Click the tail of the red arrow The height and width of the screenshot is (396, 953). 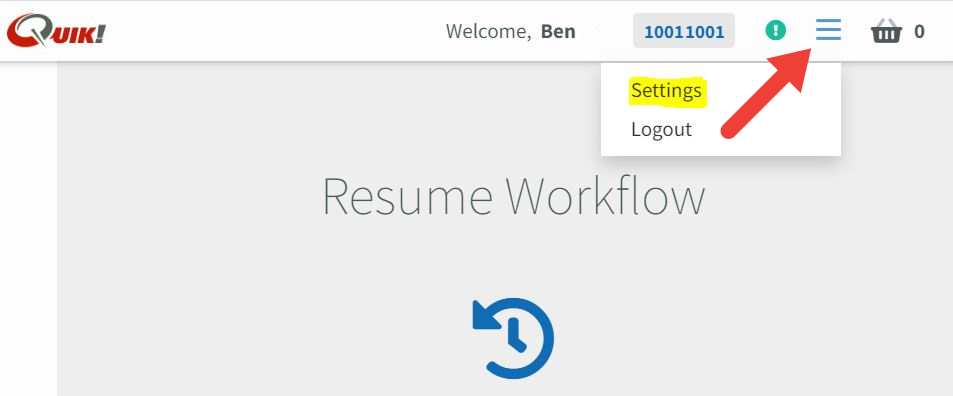(728, 130)
